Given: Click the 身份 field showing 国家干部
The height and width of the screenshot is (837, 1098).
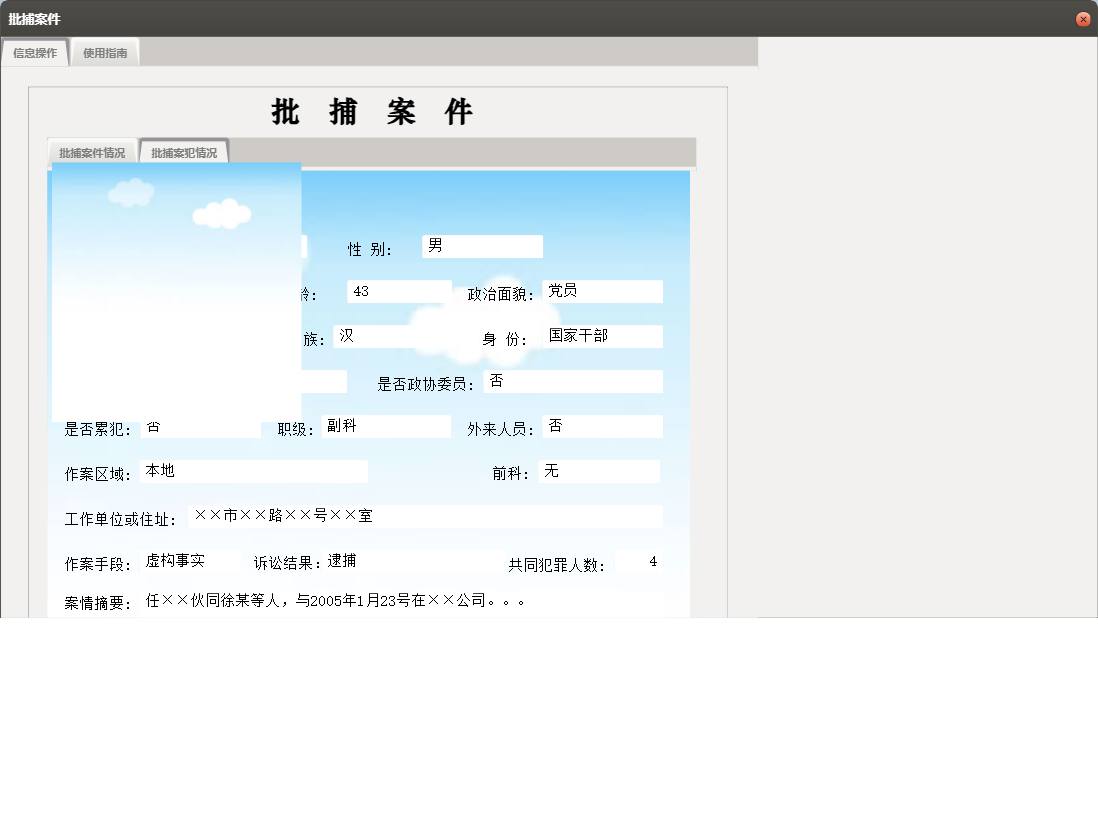Looking at the screenshot, I should click(604, 336).
